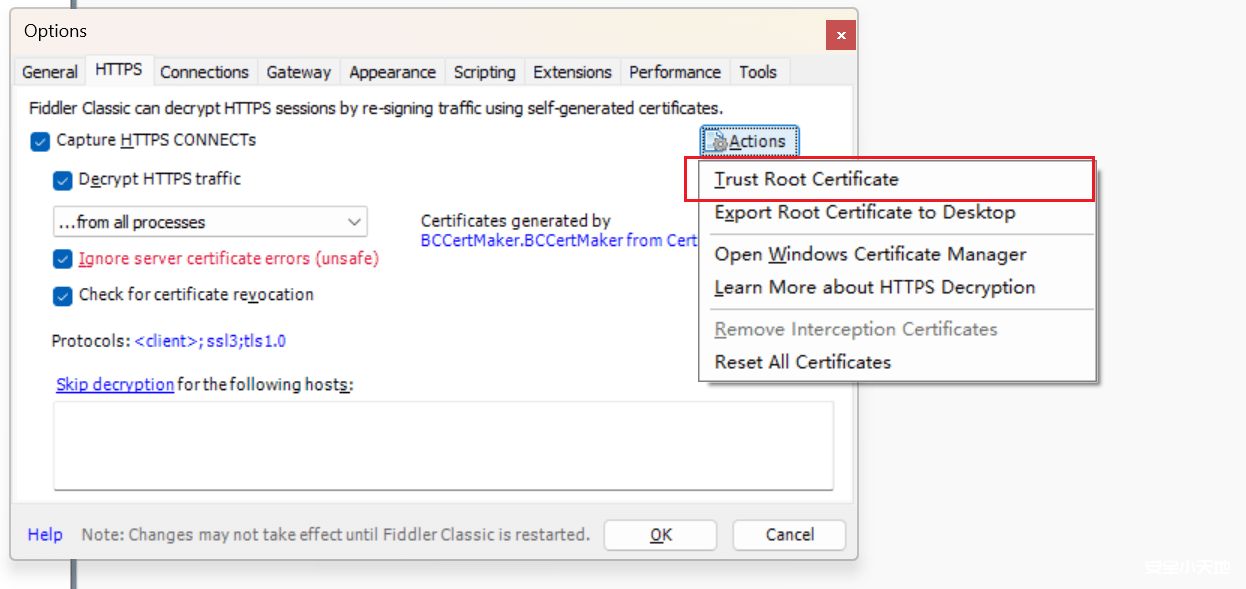Click the Actions gear button
1246x589 pixels.
tap(749, 142)
